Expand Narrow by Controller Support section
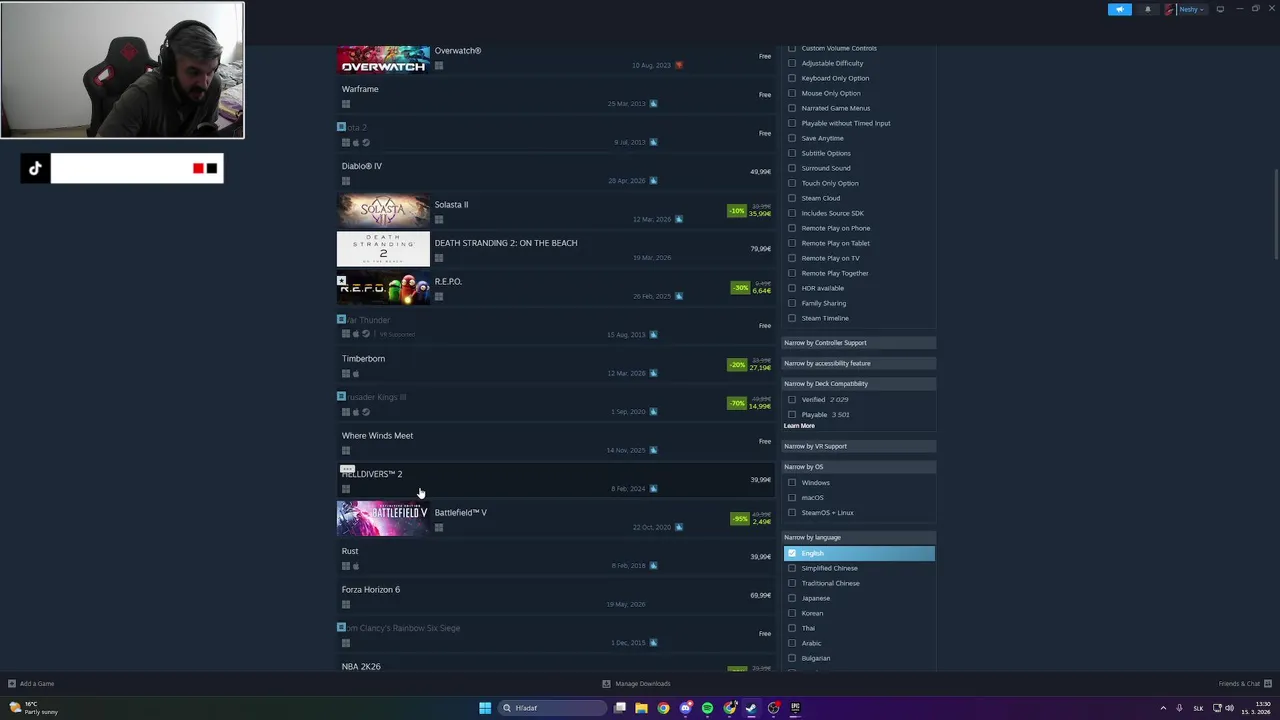1280x720 pixels. coord(859,343)
